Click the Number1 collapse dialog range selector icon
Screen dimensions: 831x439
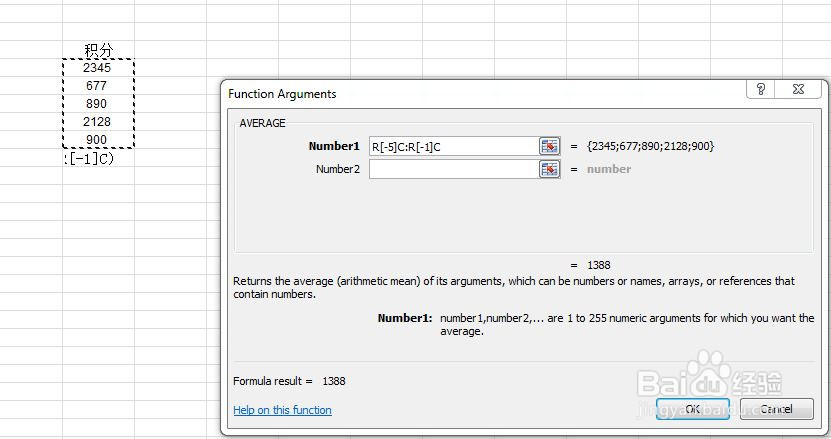coord(550,146)
